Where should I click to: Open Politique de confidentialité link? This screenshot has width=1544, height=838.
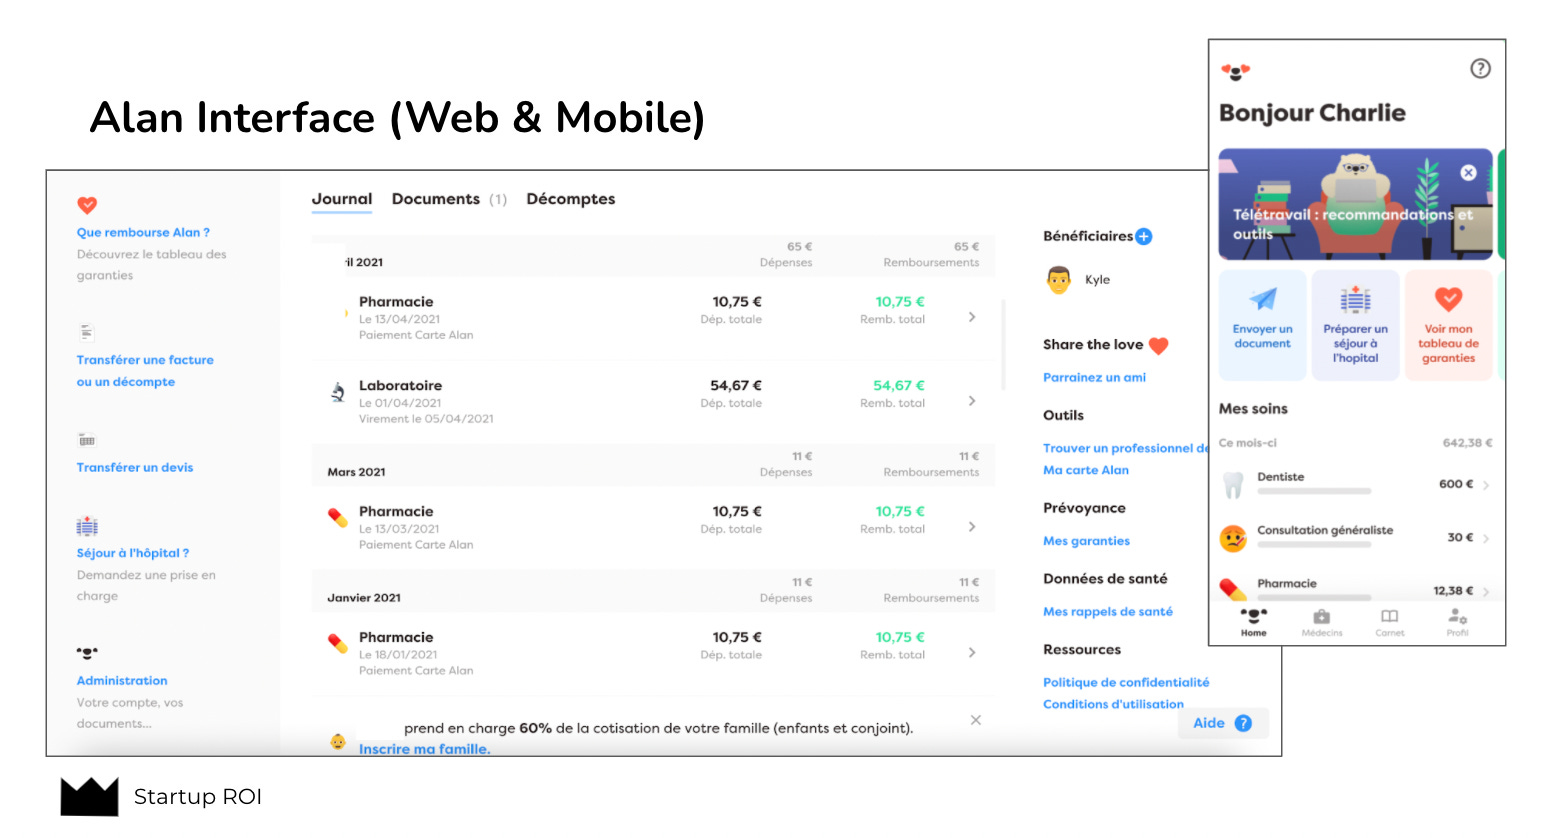(1126, 682)
